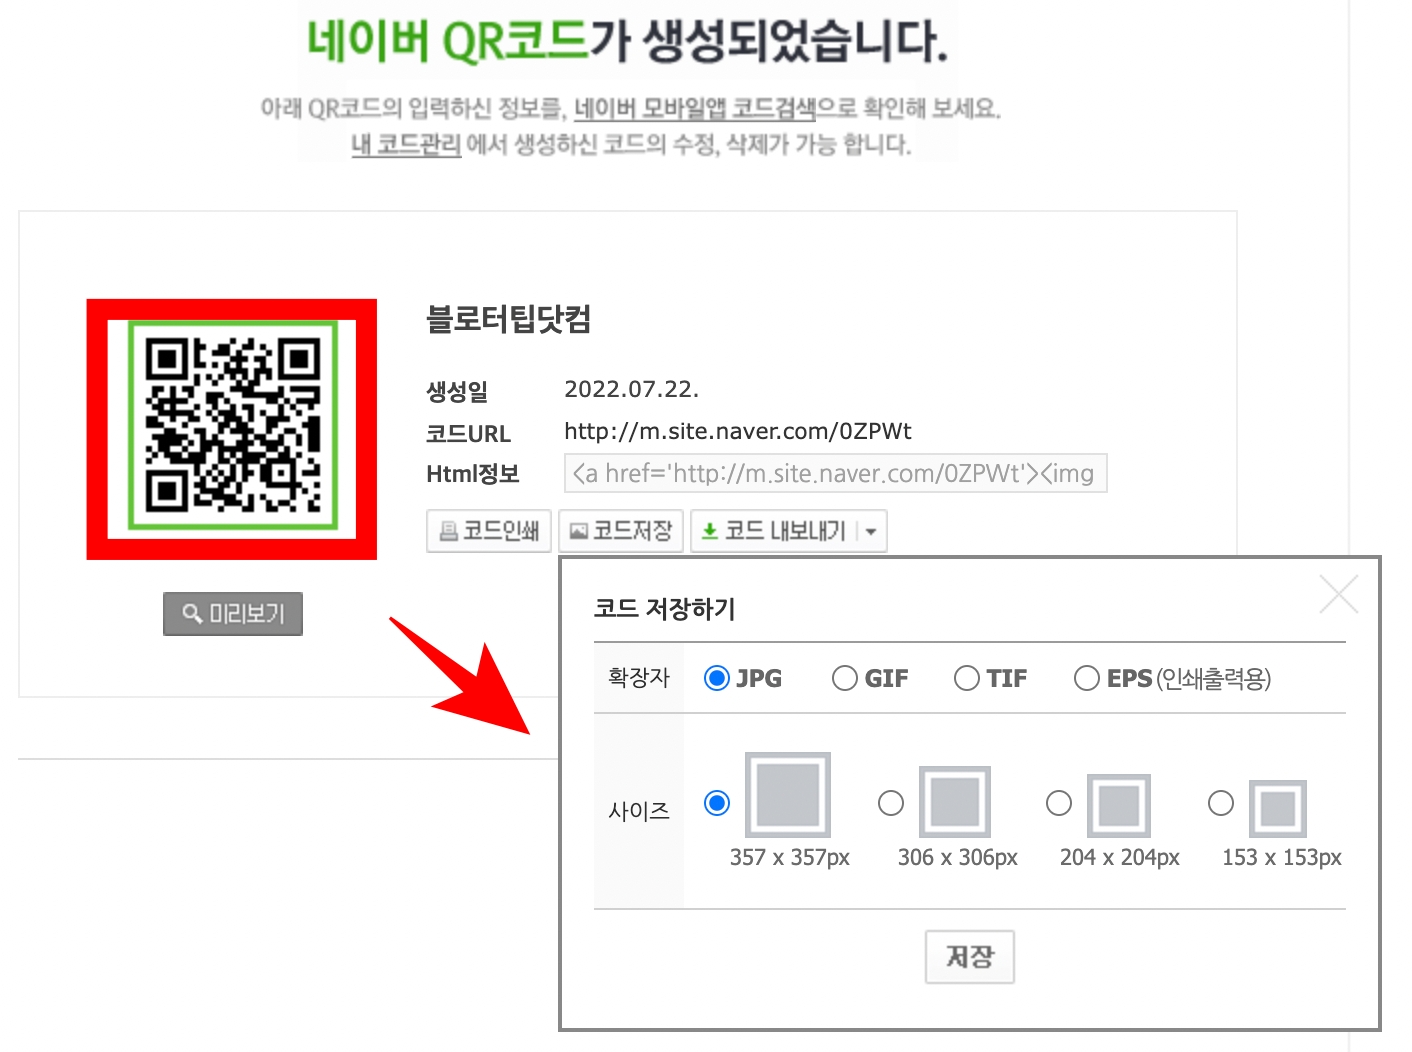This screenshot has width=1412, height=1052.
Task: Expand the 코드 내보내기 dropdown arrow
Action: tap(872, 531)
